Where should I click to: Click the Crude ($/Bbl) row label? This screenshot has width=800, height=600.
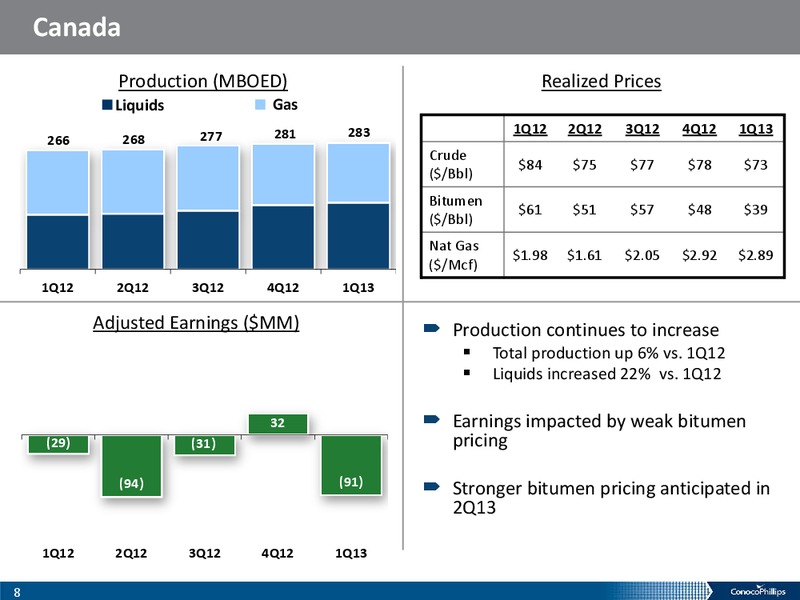(x=451, y=164)
